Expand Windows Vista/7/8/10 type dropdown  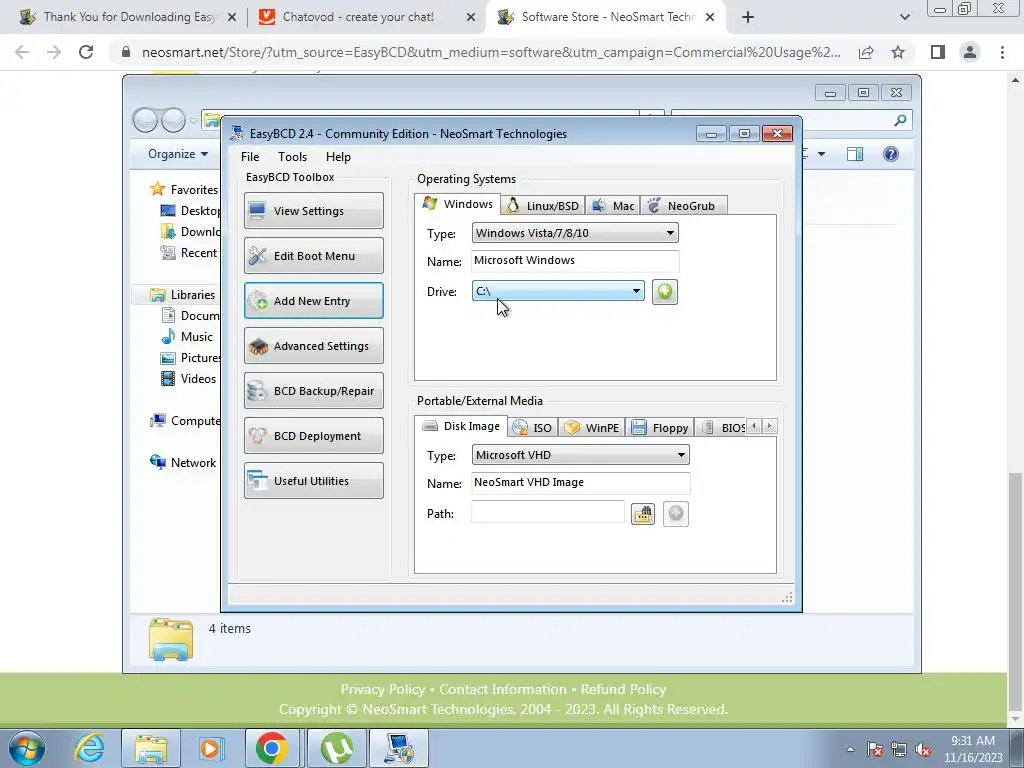[575, 233]
